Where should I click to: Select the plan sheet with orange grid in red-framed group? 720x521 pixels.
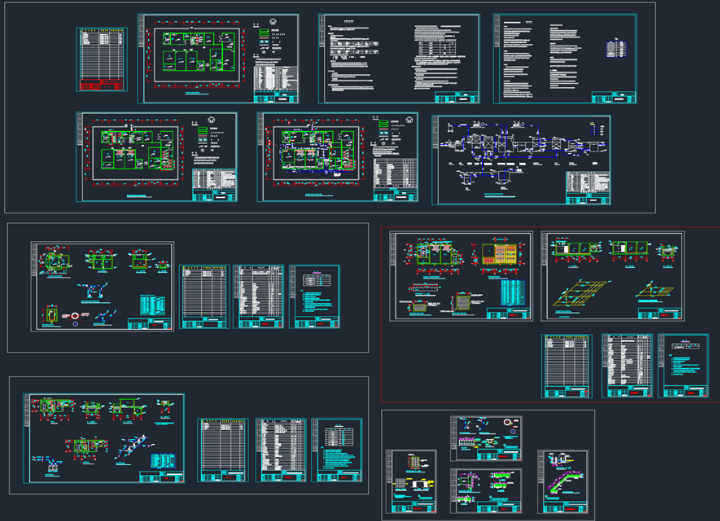tap(461, 277)
